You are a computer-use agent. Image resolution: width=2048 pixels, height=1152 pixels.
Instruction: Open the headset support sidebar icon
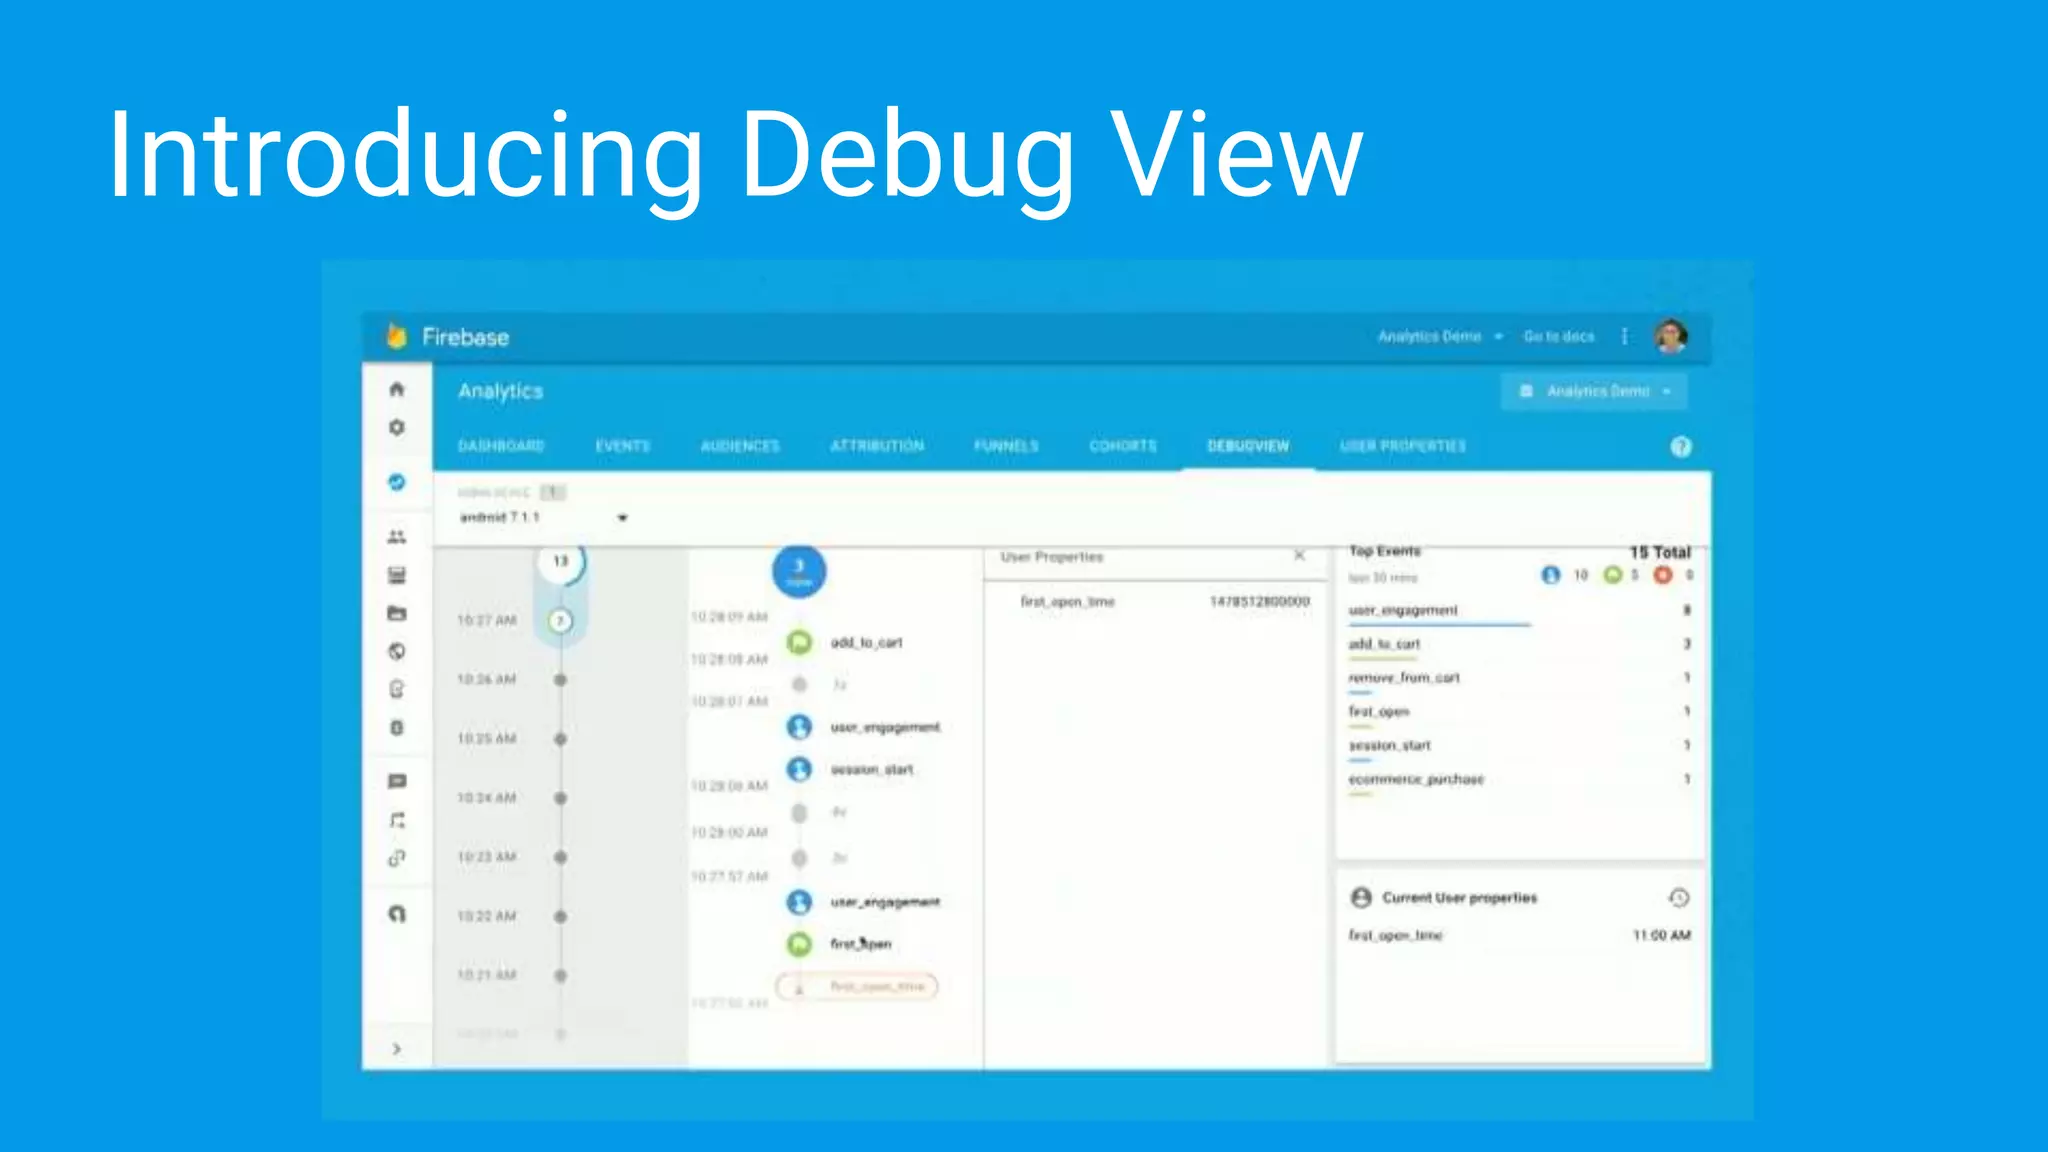tap(397, 914)
